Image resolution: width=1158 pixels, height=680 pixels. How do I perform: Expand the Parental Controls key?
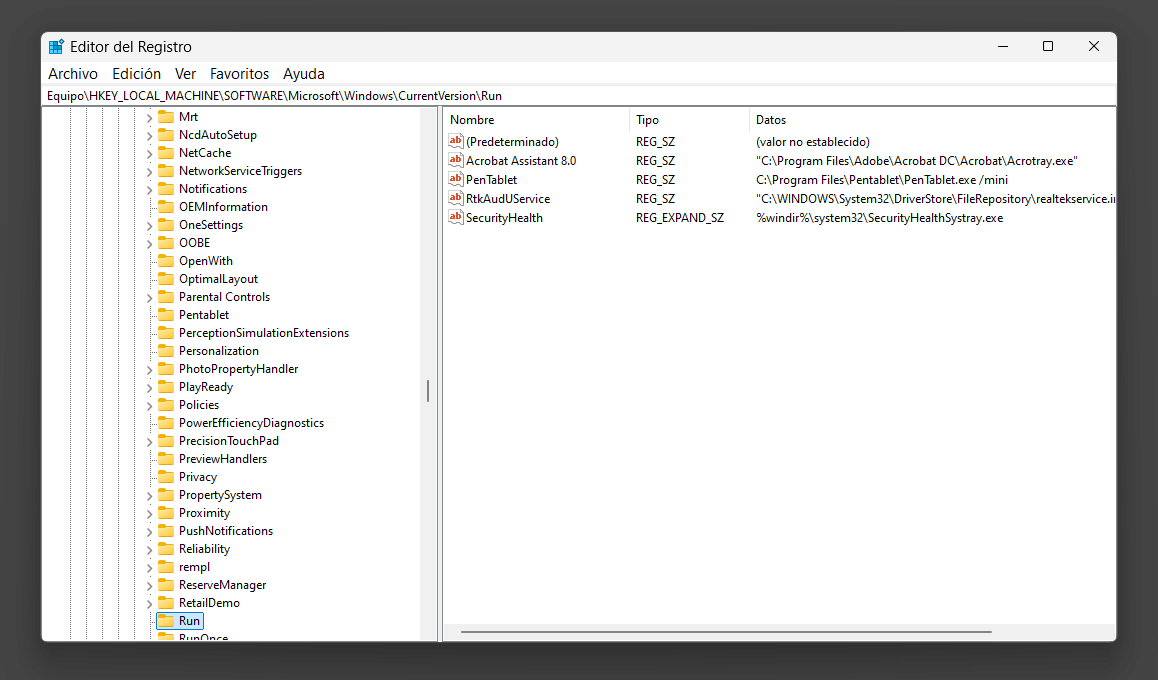click(149, 298)
